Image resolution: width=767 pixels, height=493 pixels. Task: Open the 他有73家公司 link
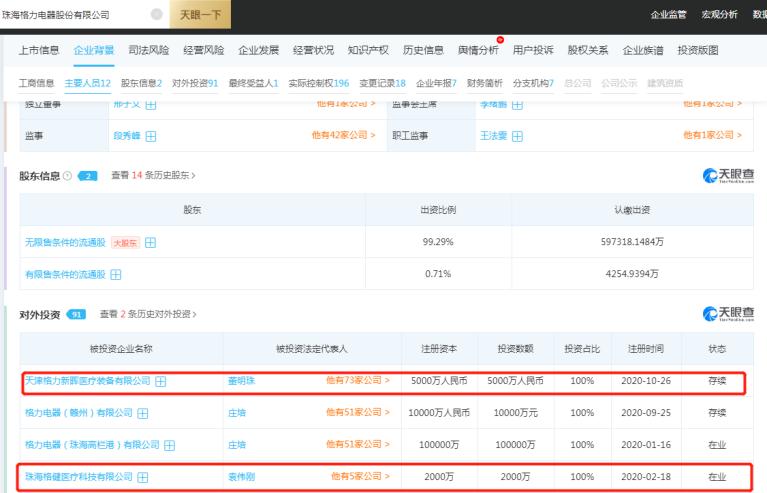point(358,380)
